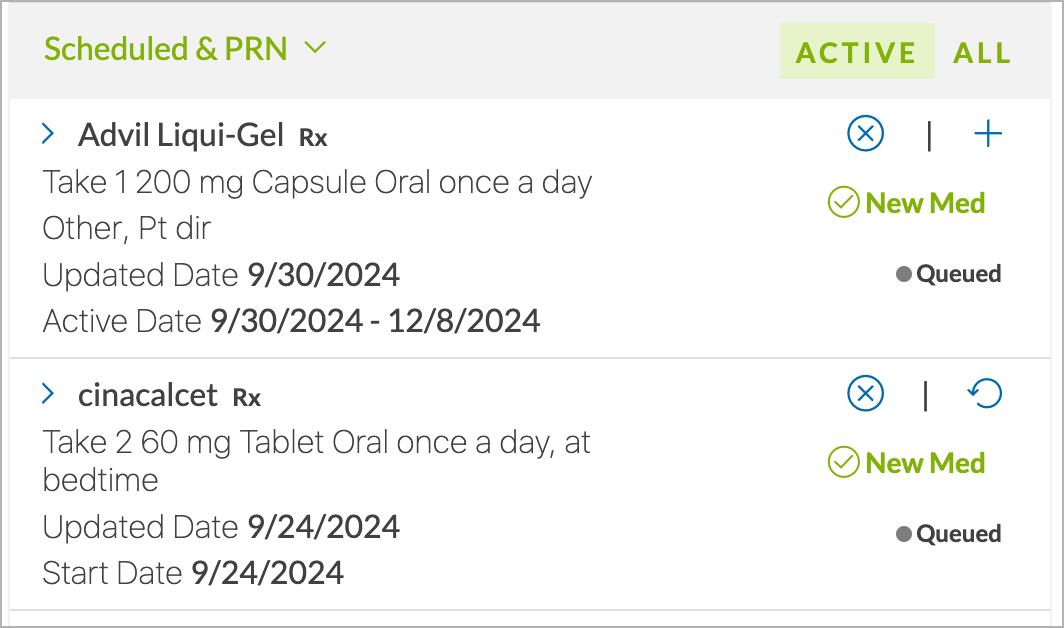Image resolution: width=1064 pixels, height=628 pixels.
Task: Click the Queued status dot for Advil Liqui-Gel
Action: click(x=903, y=274)
